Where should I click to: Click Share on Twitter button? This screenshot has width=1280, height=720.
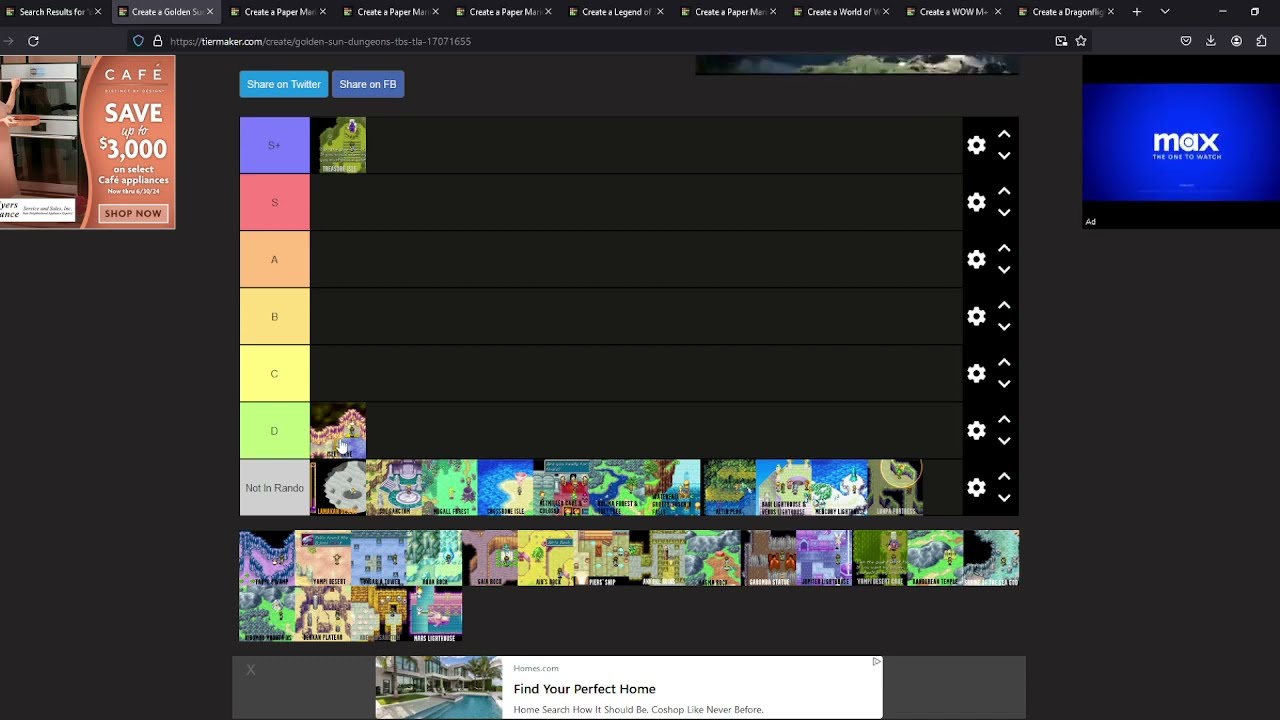tap(284, 84)
